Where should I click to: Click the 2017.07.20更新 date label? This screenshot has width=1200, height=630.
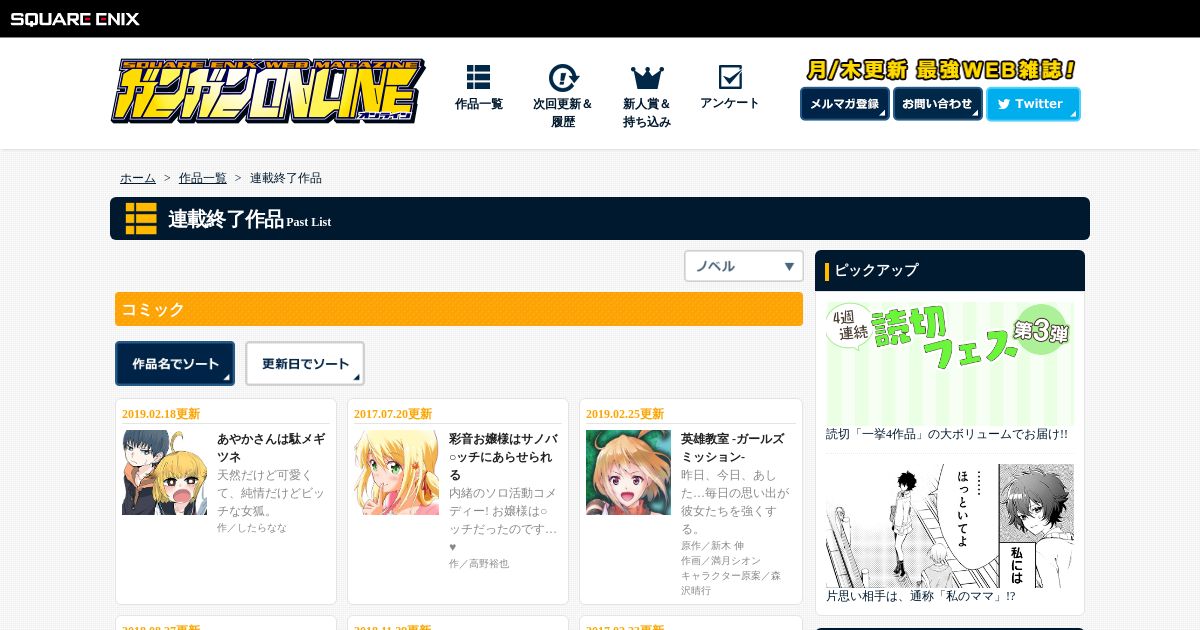point(393,414)
